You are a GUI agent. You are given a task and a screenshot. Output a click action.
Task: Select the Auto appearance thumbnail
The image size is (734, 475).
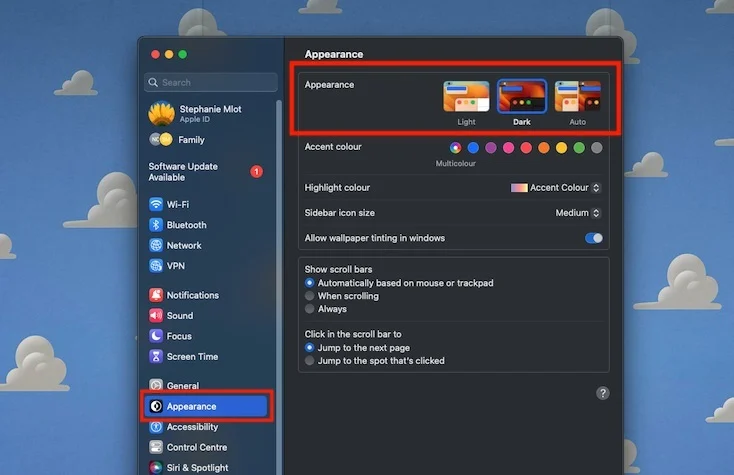tap(578, 96)
